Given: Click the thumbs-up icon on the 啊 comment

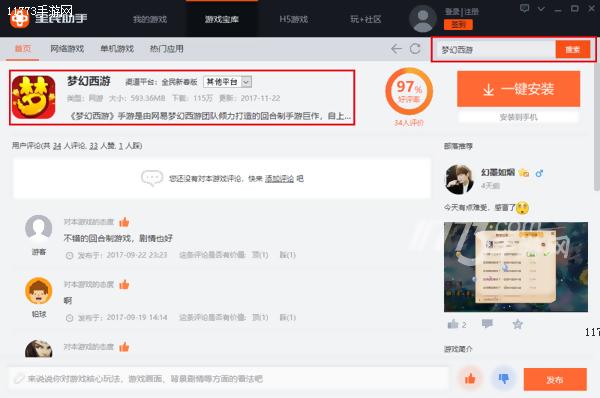Looking at the screenshot, I should pyautogui.click(x=124, y=284).
